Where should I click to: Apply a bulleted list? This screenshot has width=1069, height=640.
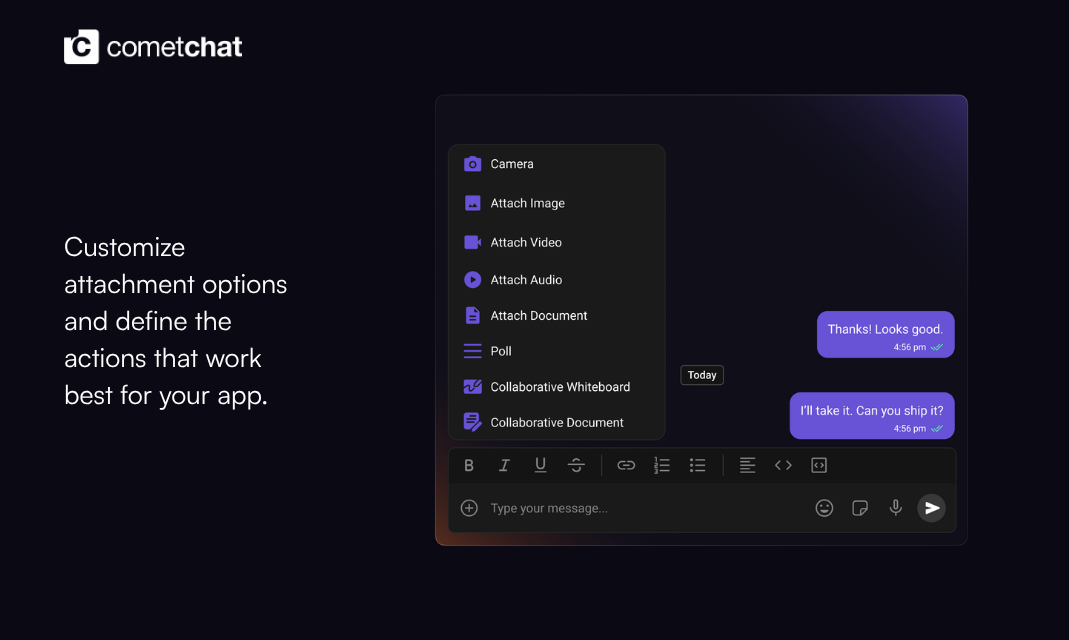[x=697, y=465]
